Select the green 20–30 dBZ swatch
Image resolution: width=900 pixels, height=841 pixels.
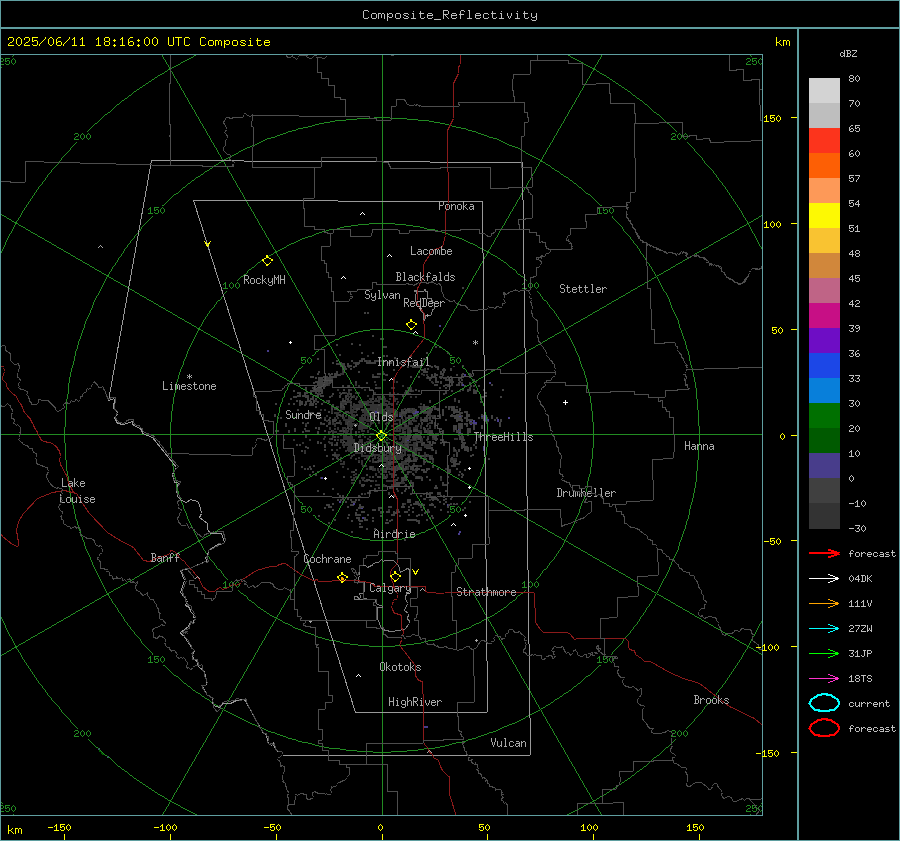(x=824, y=415)
